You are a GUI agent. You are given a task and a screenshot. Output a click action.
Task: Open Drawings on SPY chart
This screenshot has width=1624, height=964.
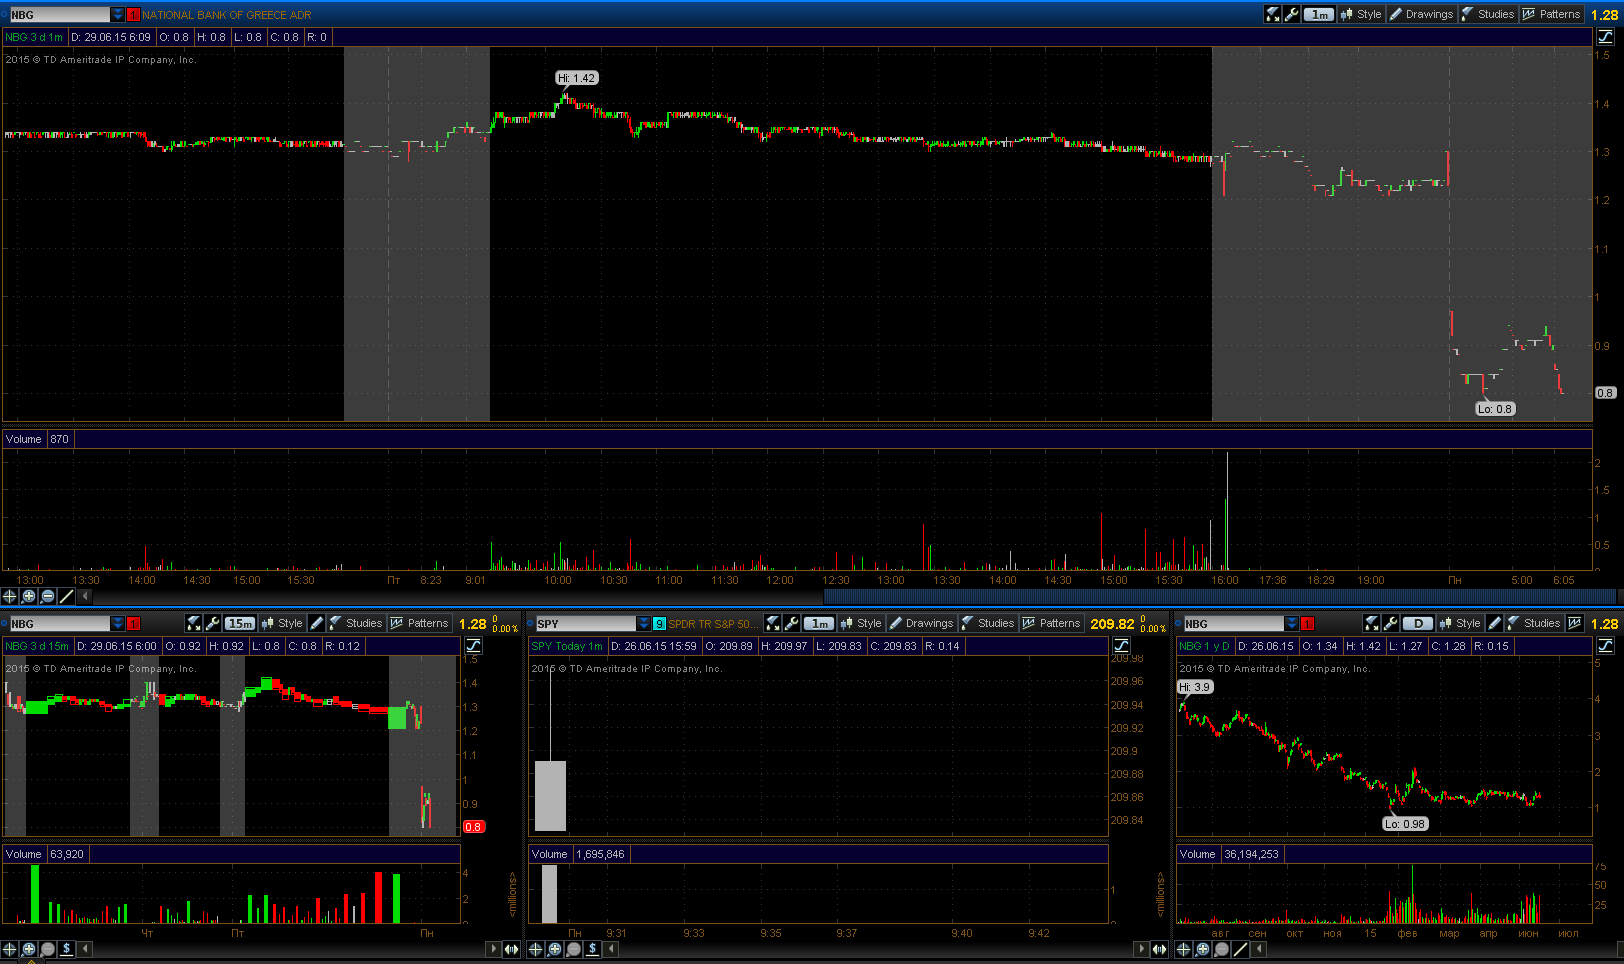pos(921,623)
